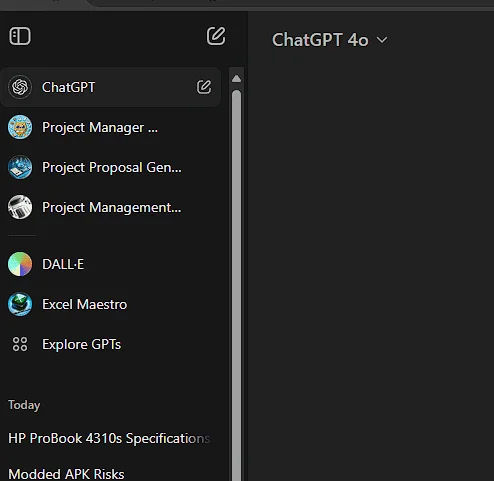The image size is (494, 481).
Task: Open the Project Manager ... GPT
Action: pos(111,127)
